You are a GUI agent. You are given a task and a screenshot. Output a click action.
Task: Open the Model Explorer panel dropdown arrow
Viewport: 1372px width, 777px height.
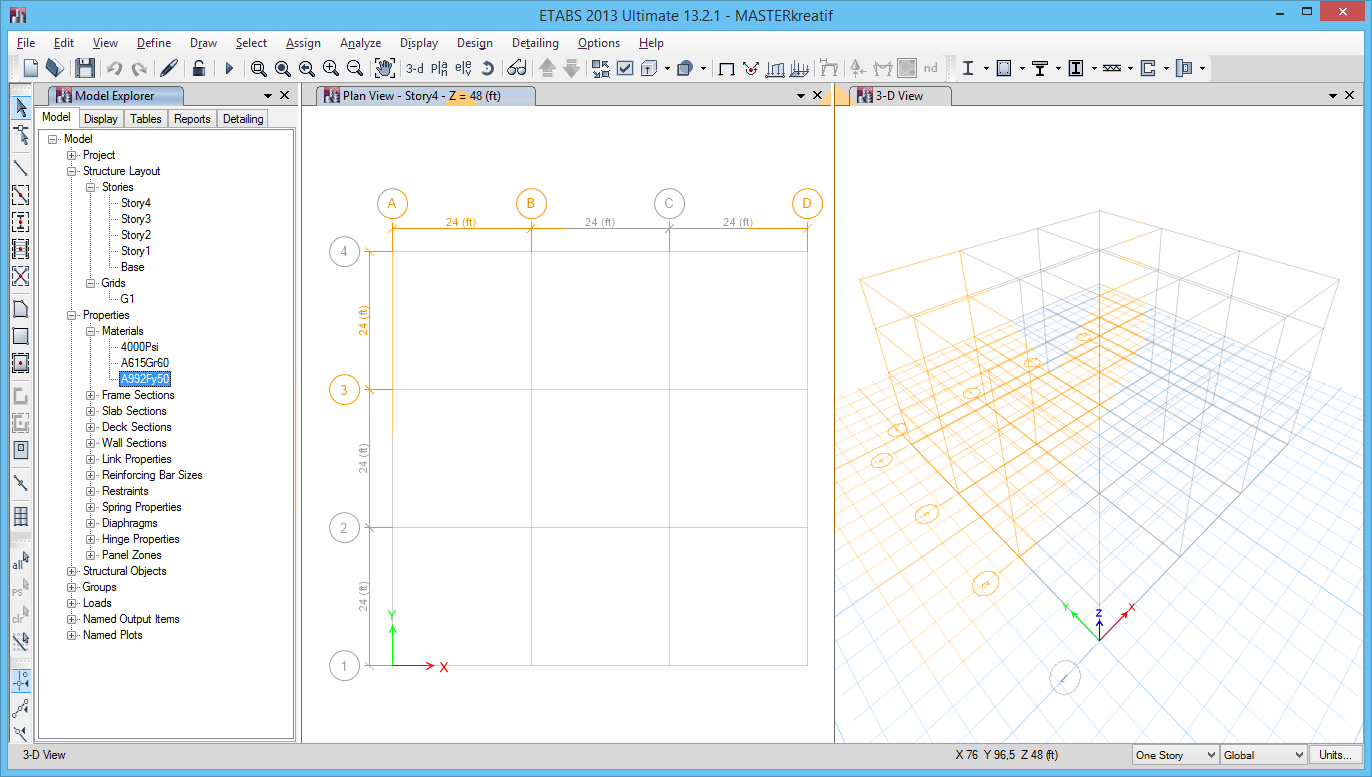tap(268, 96)
